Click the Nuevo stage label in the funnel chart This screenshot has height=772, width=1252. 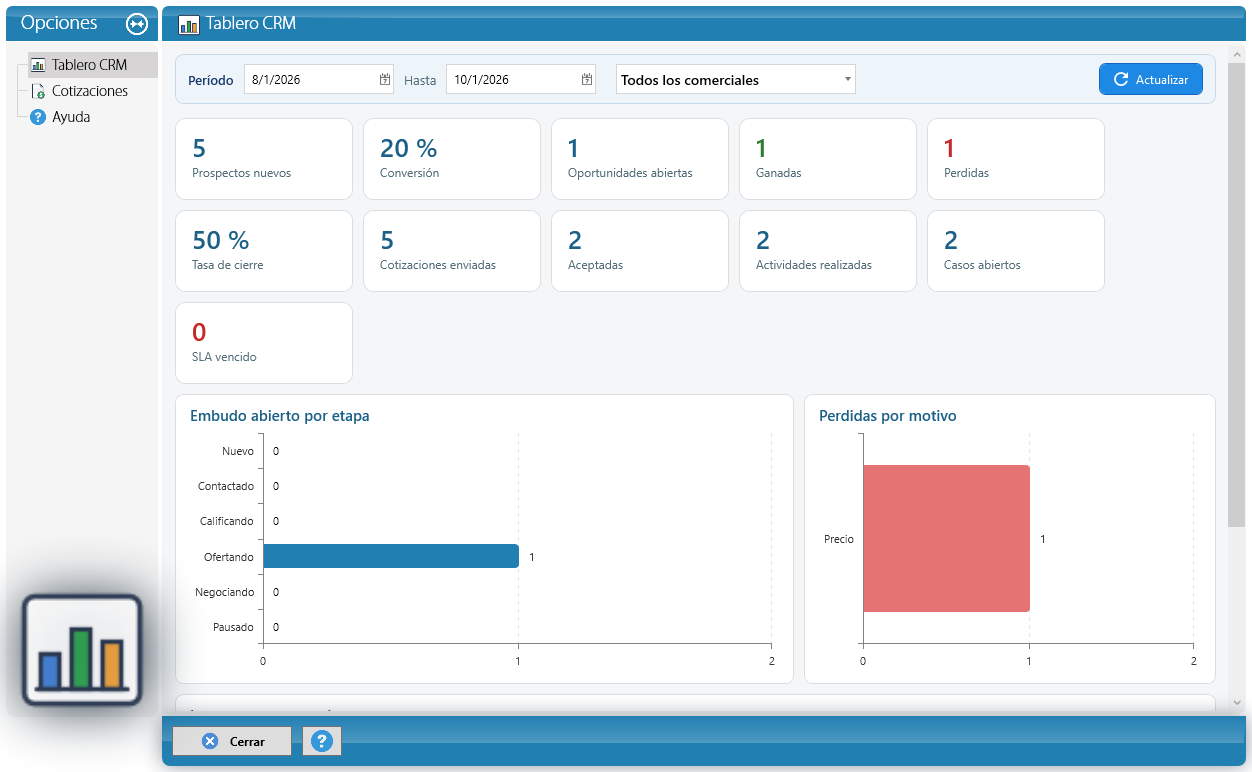pos(238,451)
